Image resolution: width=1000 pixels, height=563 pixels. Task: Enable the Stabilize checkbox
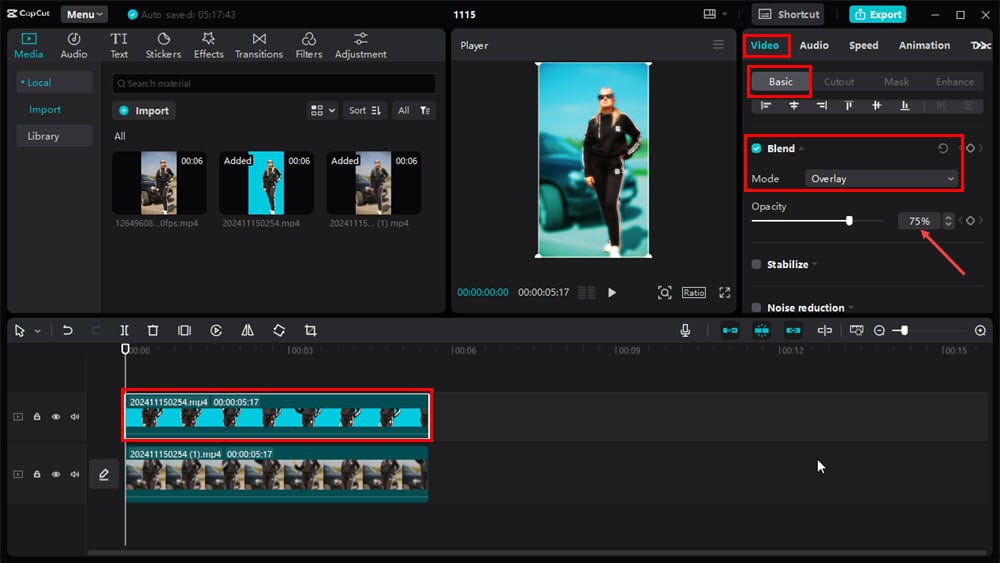756,265
